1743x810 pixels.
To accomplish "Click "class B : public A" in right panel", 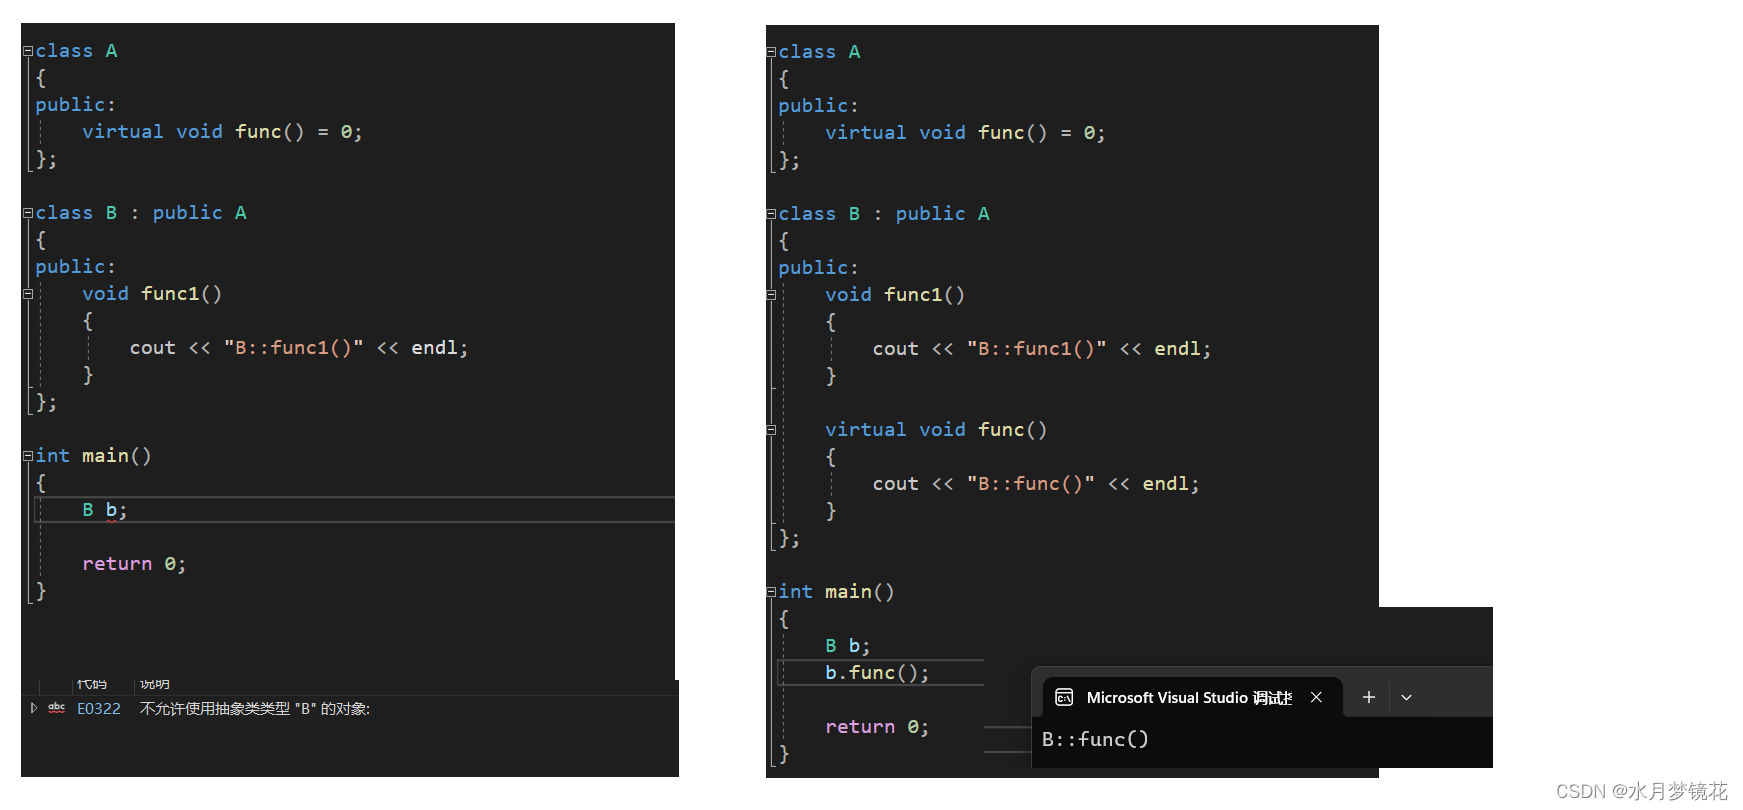I will click(884, 214).
